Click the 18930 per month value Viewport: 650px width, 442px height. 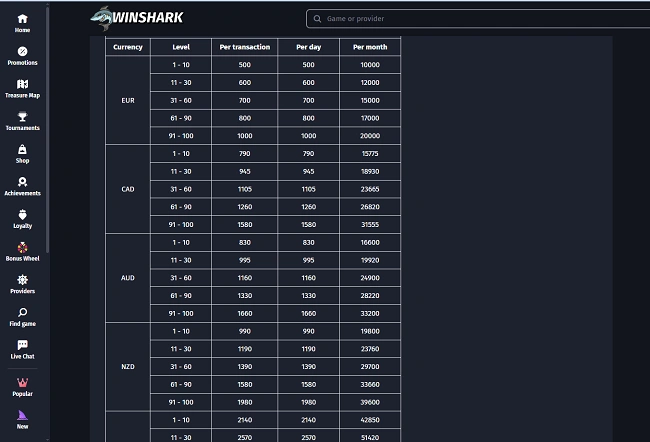[370, 171]
